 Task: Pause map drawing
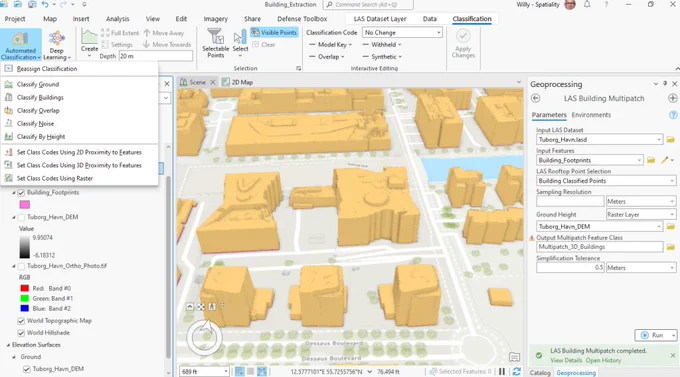click(x=502, y=371)
